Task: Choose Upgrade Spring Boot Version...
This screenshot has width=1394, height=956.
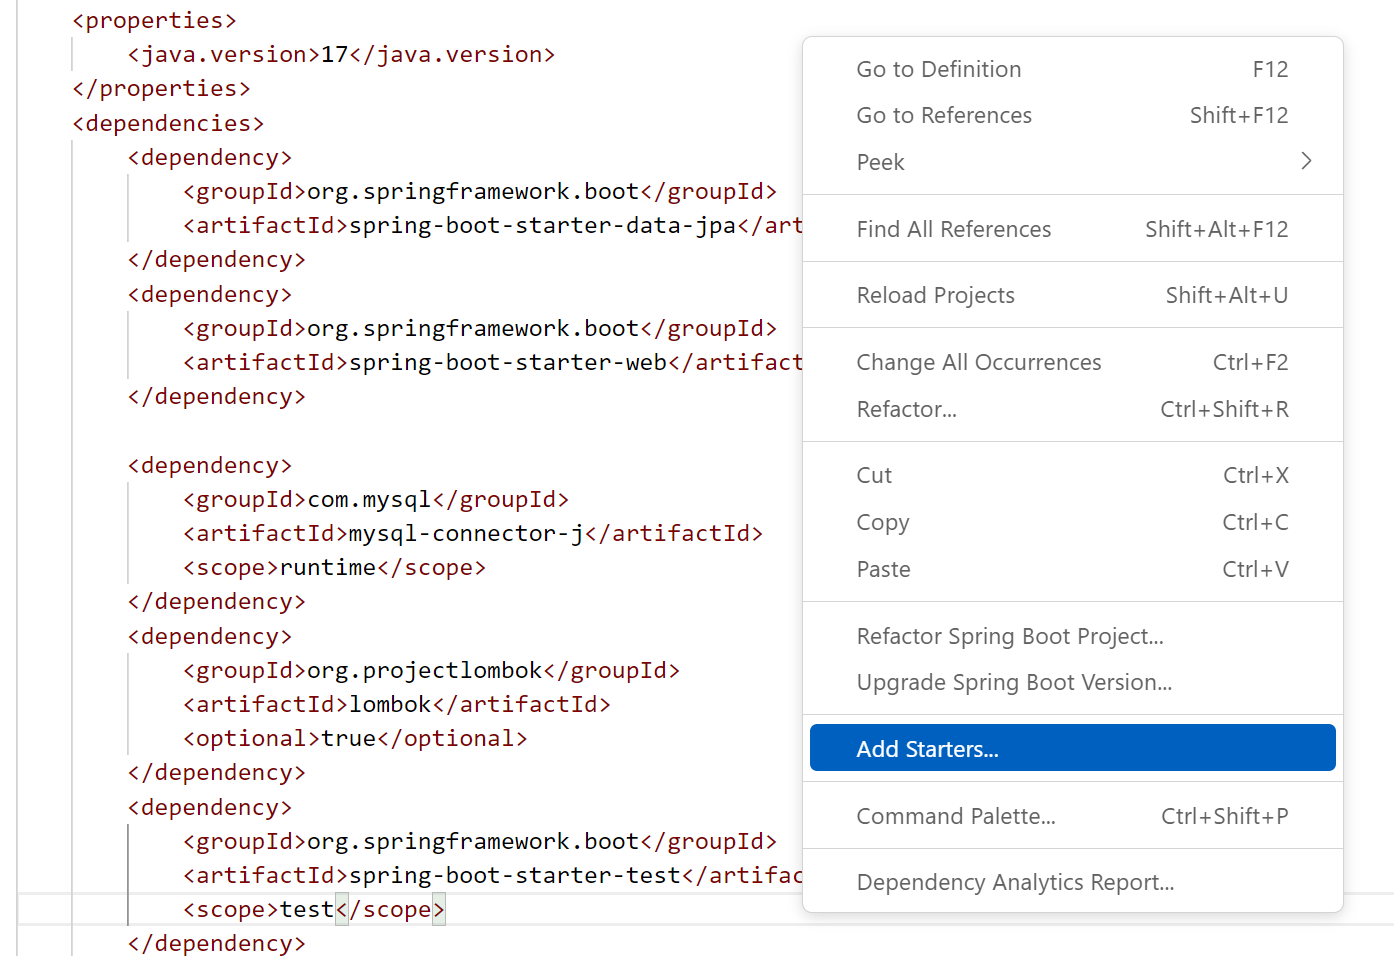Action: pos(1013,682)
